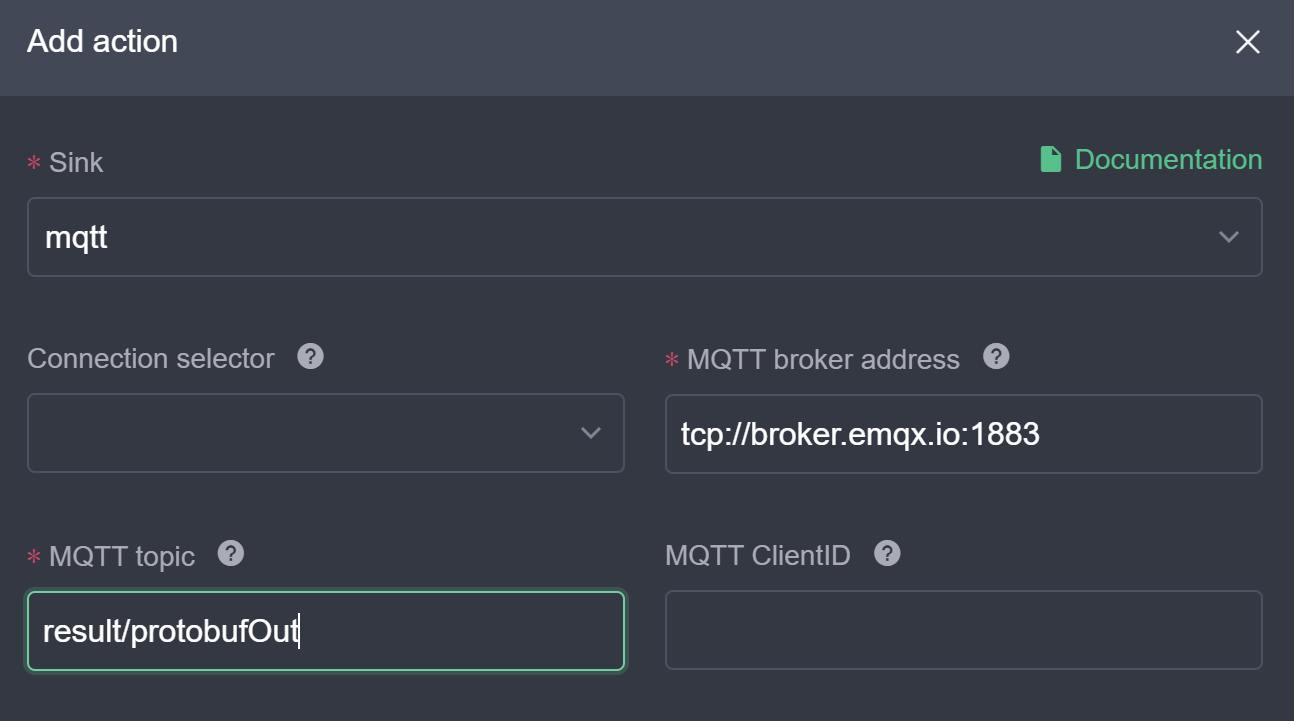This screenshot has width=1294, height=721.
Task: Click into the MQTT topic field
Action: coord(326,631)
